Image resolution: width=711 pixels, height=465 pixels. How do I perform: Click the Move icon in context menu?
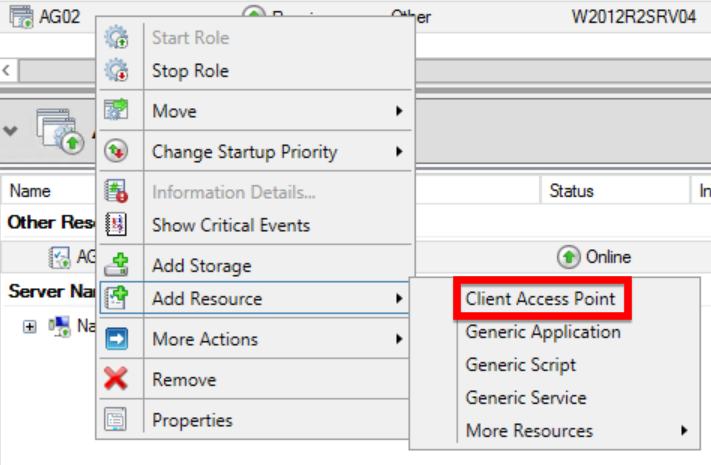[x=117, y=111]
